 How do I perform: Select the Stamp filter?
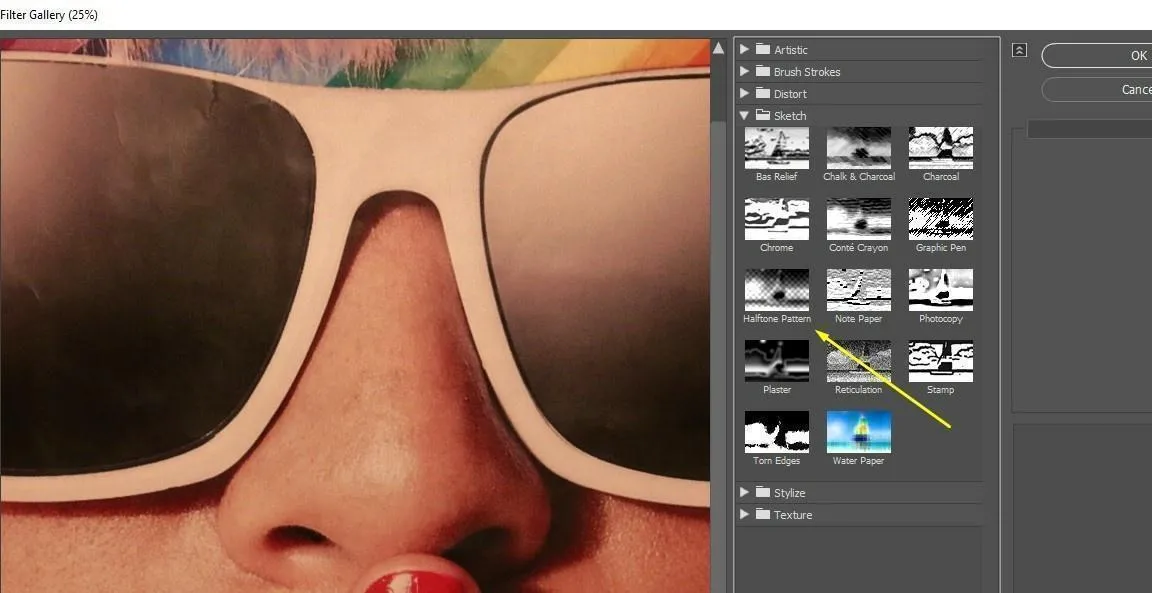(x=940, y=361)
